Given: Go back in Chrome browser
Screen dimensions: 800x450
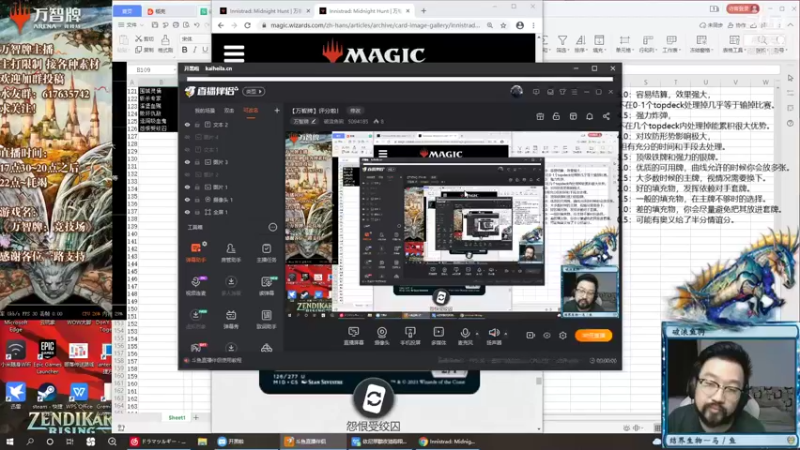Looking at the screenshot, I should pyautogui.click(x=220, y=25).
